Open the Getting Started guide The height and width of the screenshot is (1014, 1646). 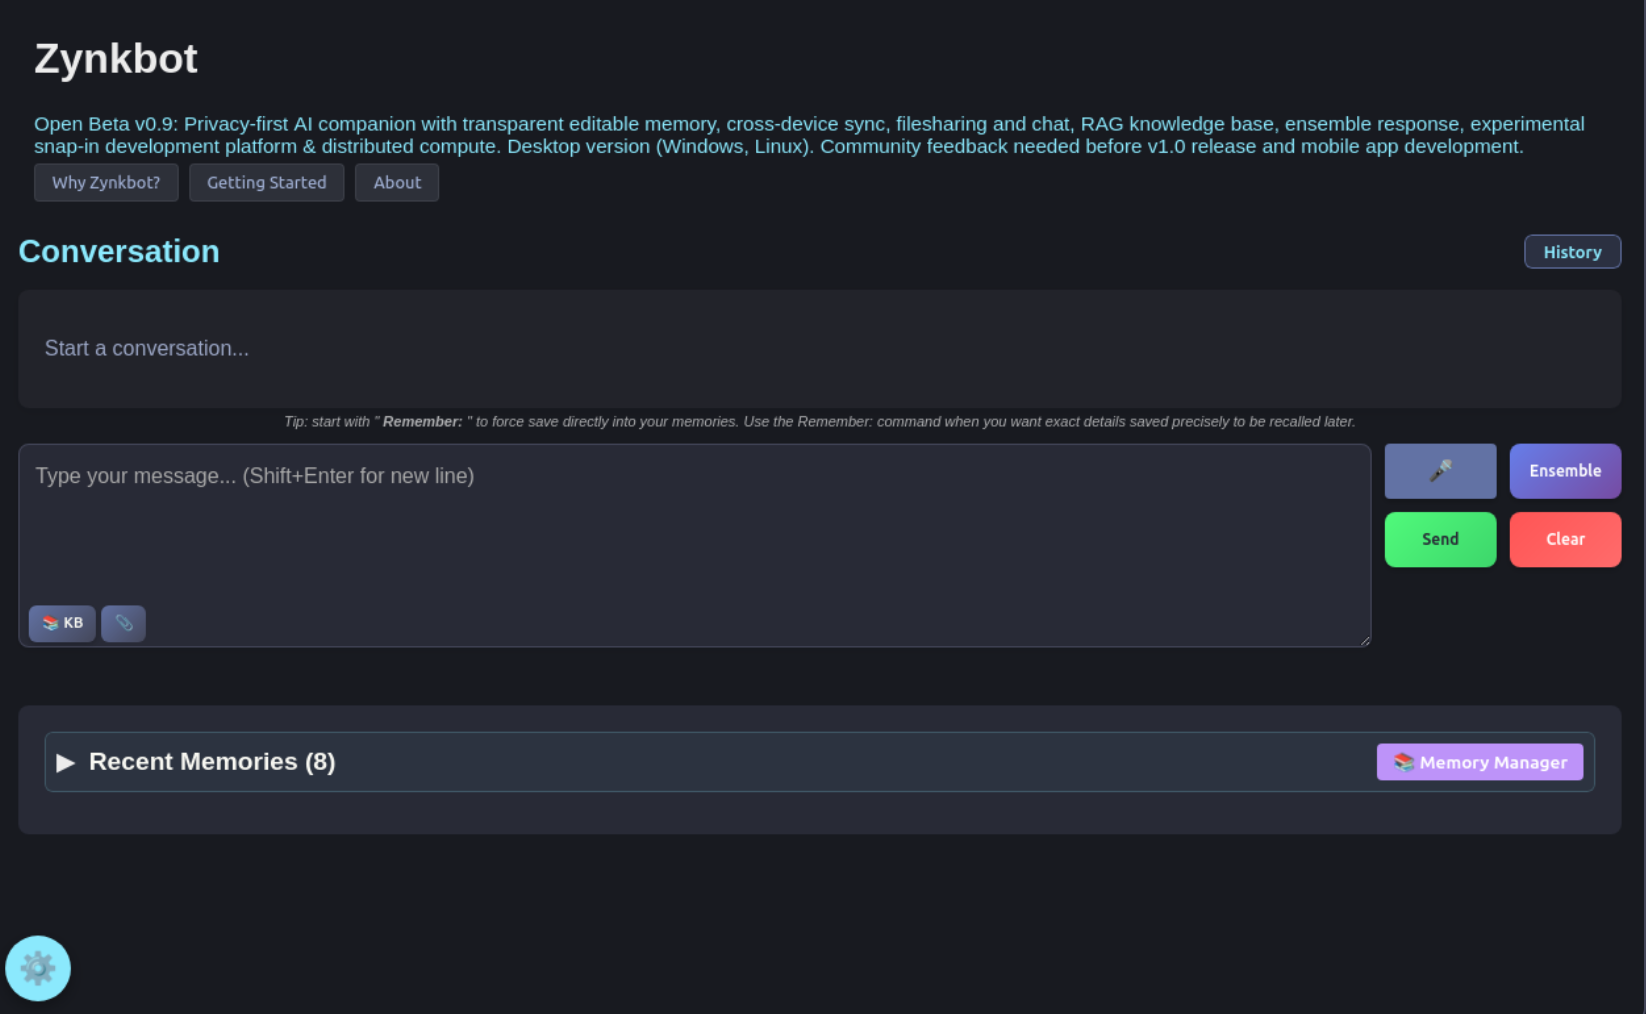tap(266, 183)
